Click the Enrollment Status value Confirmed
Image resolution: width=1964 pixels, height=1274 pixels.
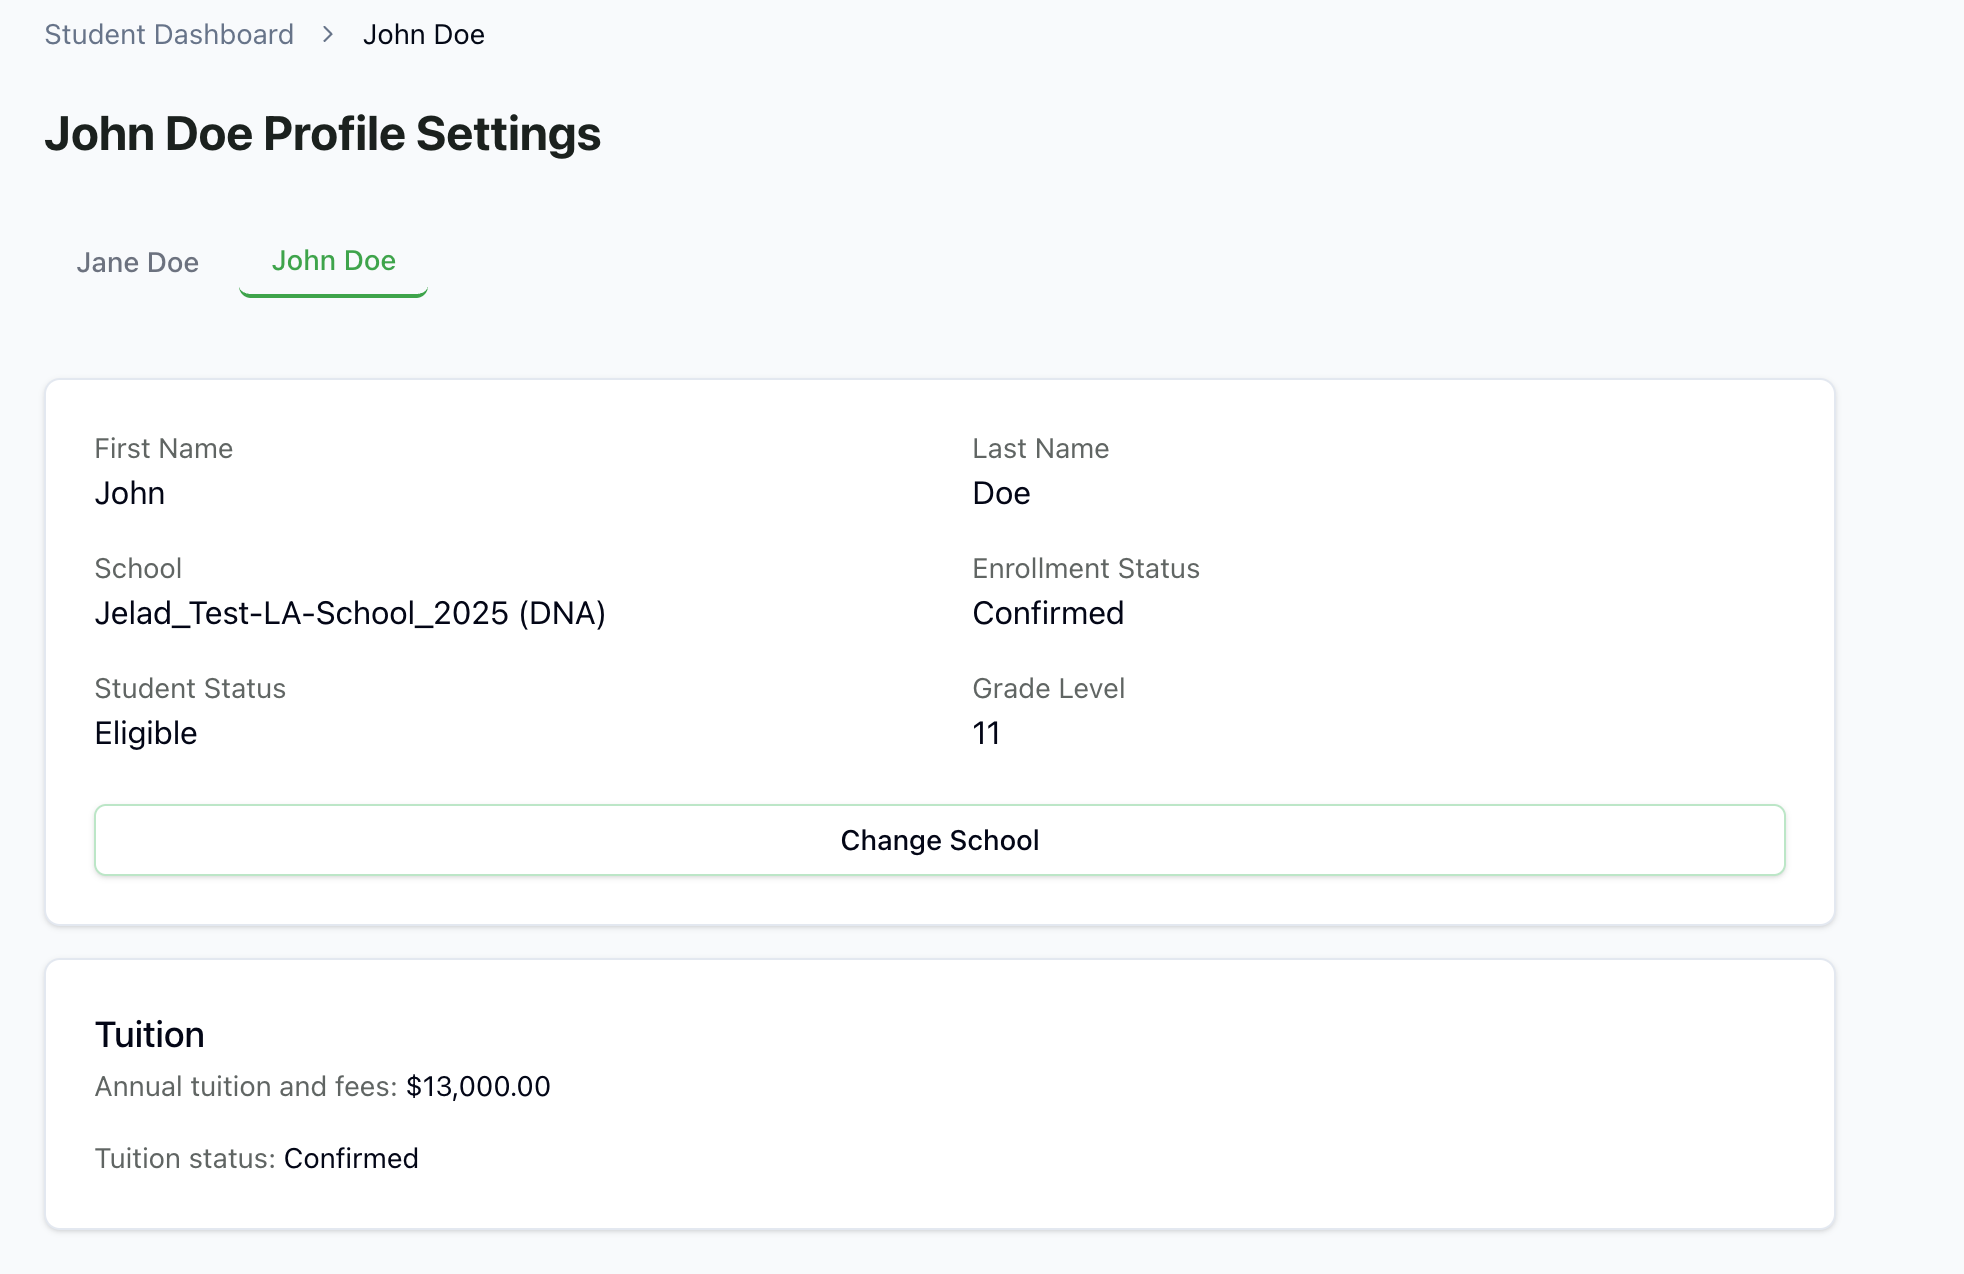1048,613
